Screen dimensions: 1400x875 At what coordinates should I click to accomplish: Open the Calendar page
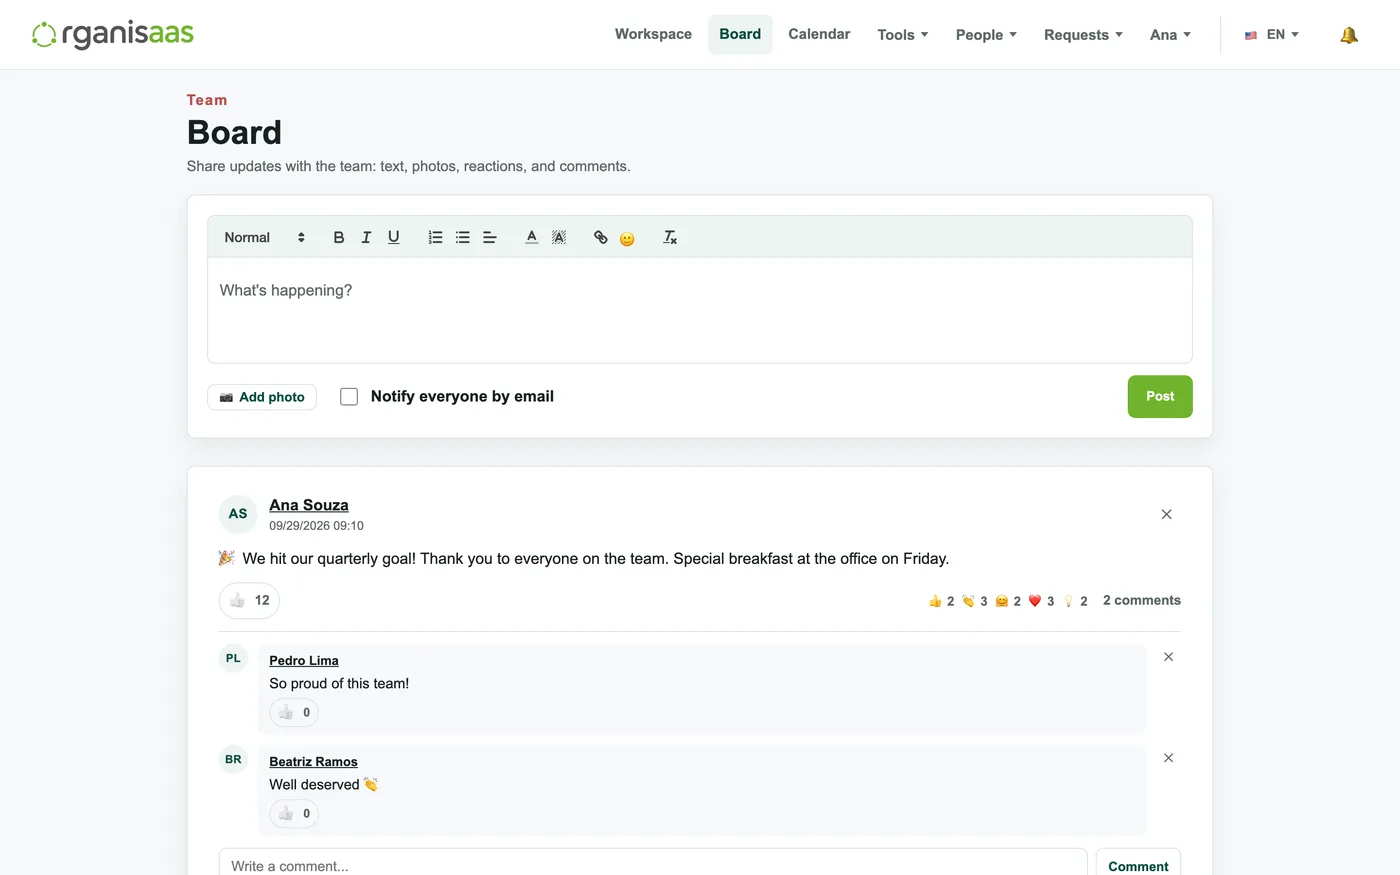coord(819,34)
